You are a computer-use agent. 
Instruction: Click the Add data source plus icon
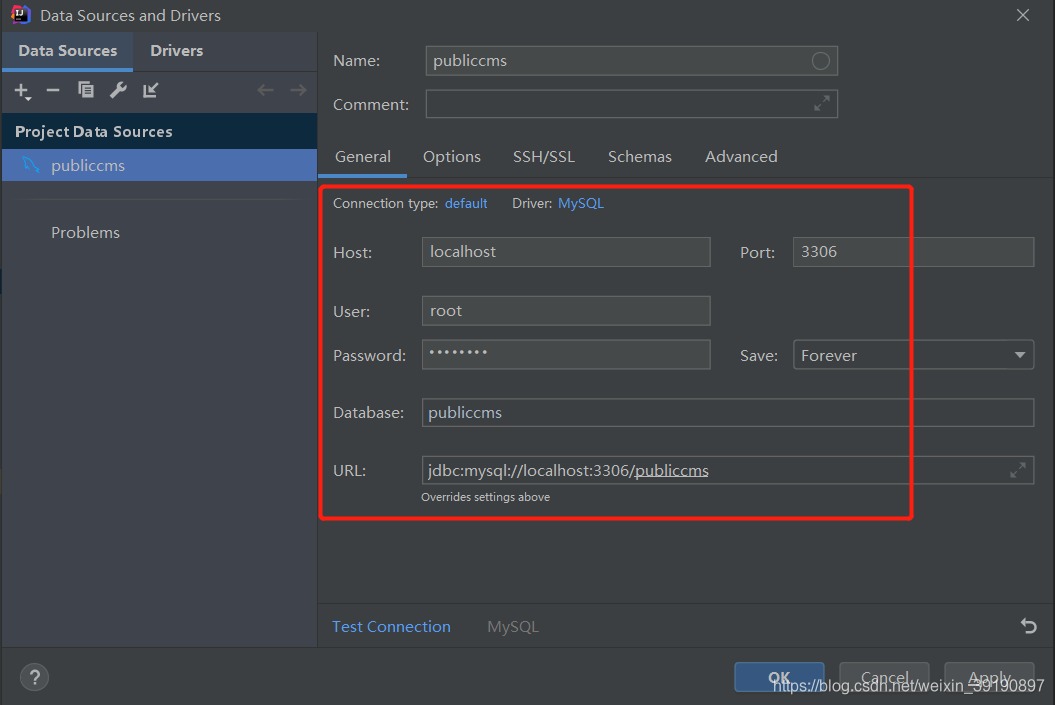click(x=22, y=91)
